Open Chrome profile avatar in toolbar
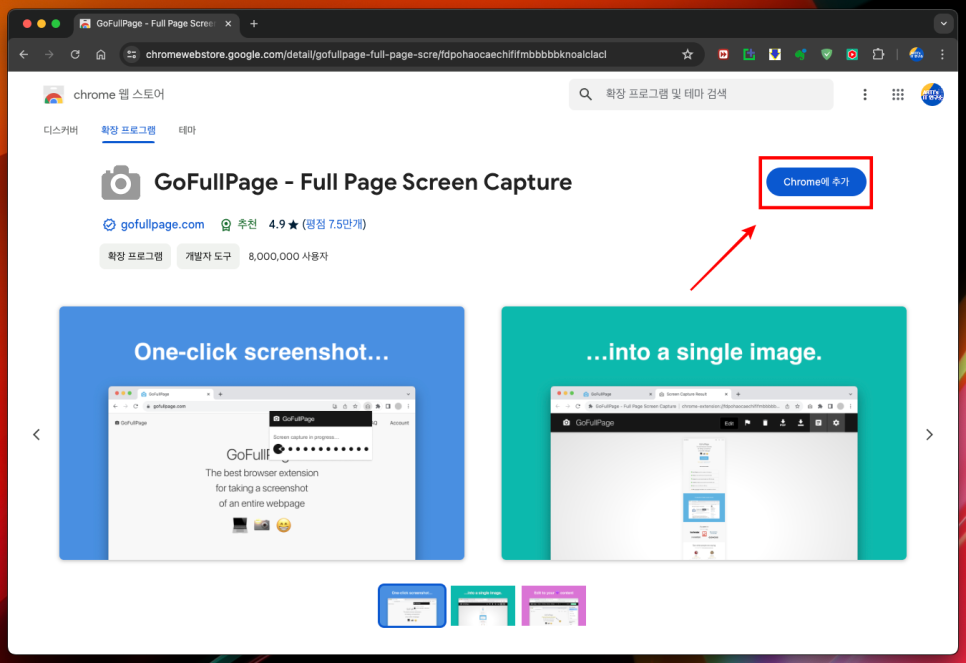This screenshot has width=966, height=663. pos(916,54)
